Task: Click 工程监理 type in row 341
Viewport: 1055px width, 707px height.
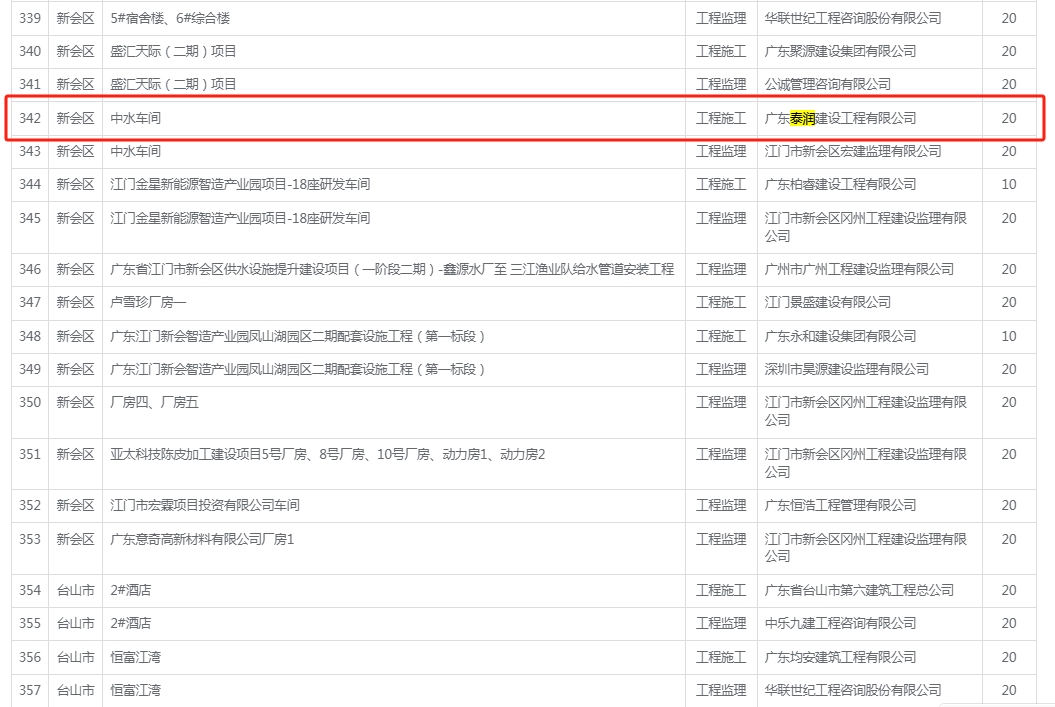Action: click(721, 84)
